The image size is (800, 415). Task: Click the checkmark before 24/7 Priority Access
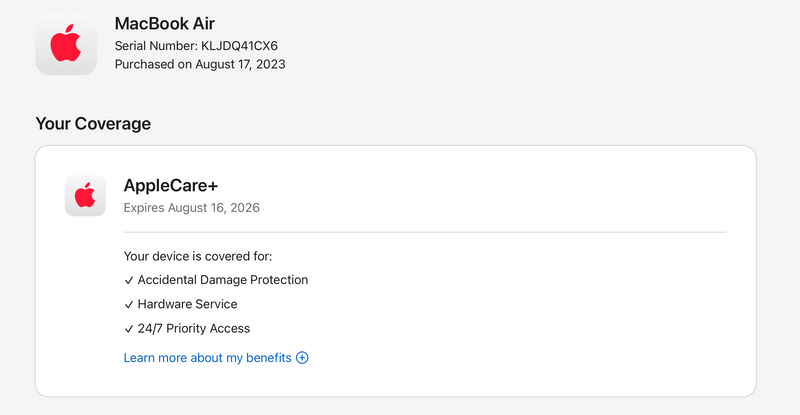(x=129, y=328)
